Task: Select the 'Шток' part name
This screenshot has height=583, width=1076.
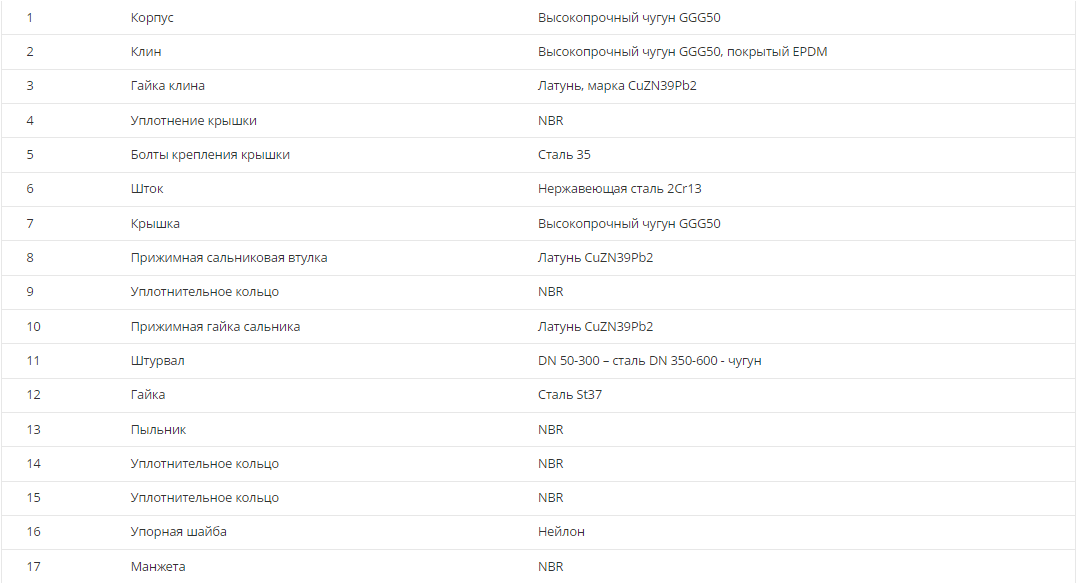Action: 147,189
